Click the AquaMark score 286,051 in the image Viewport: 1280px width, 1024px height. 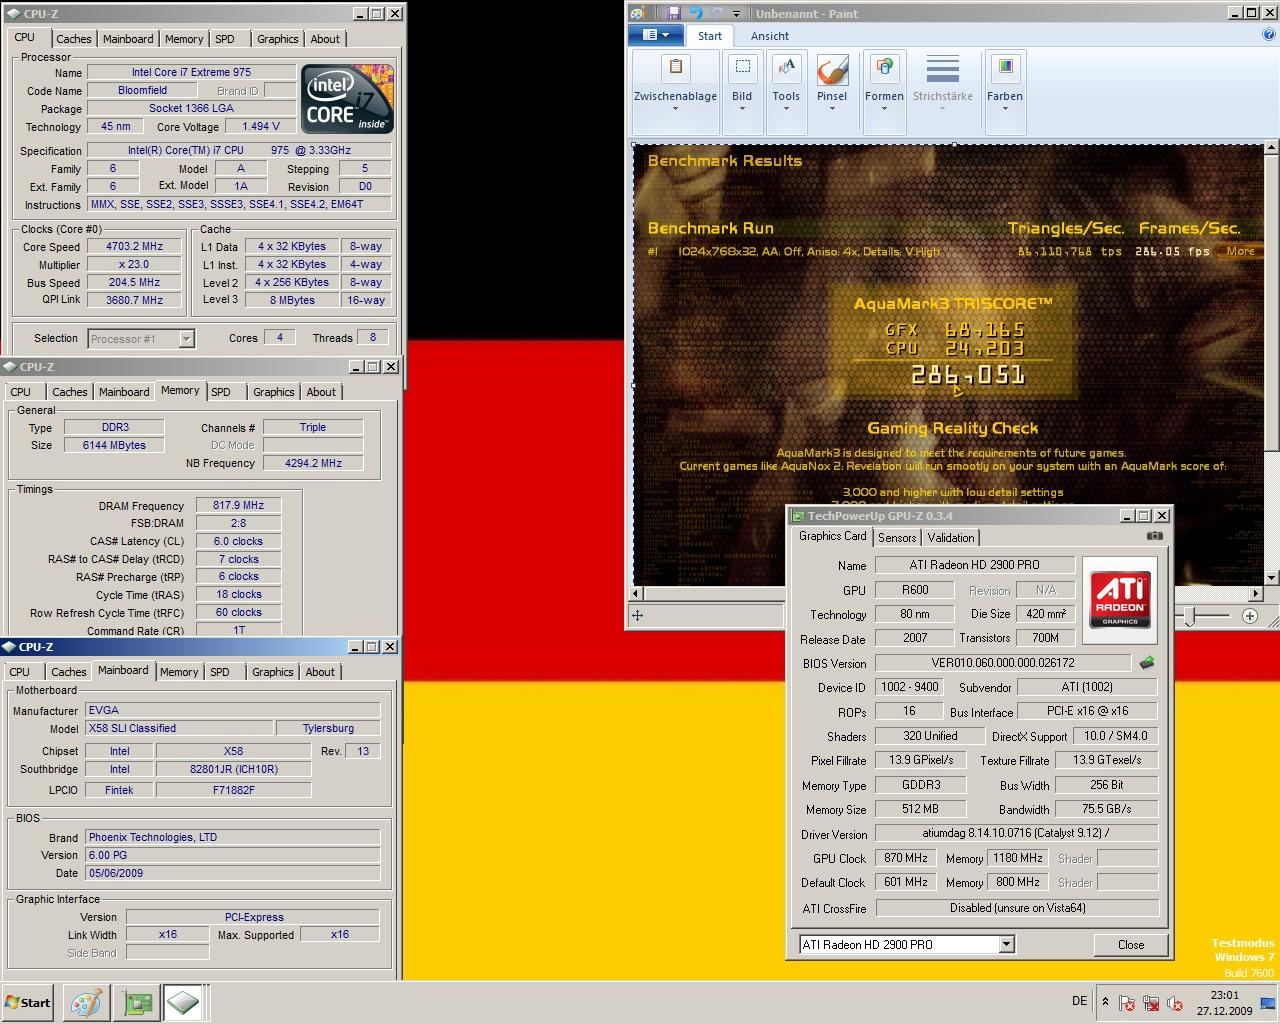(968, 375)
